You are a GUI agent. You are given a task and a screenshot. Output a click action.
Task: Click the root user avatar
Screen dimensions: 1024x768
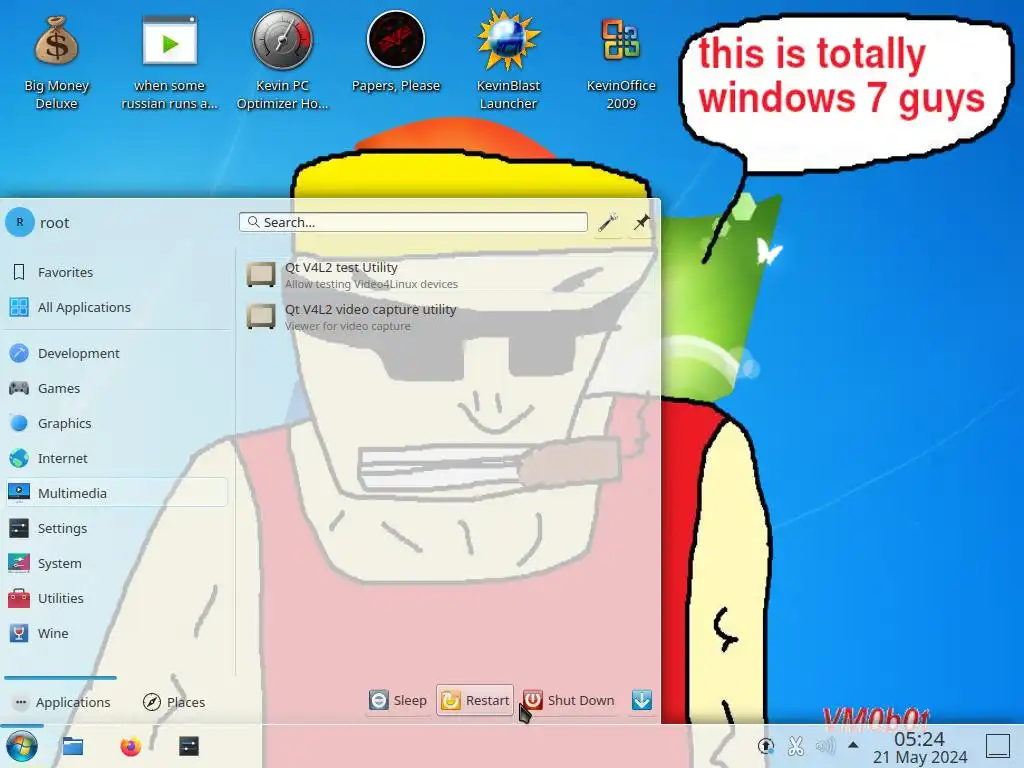point(20,223)
